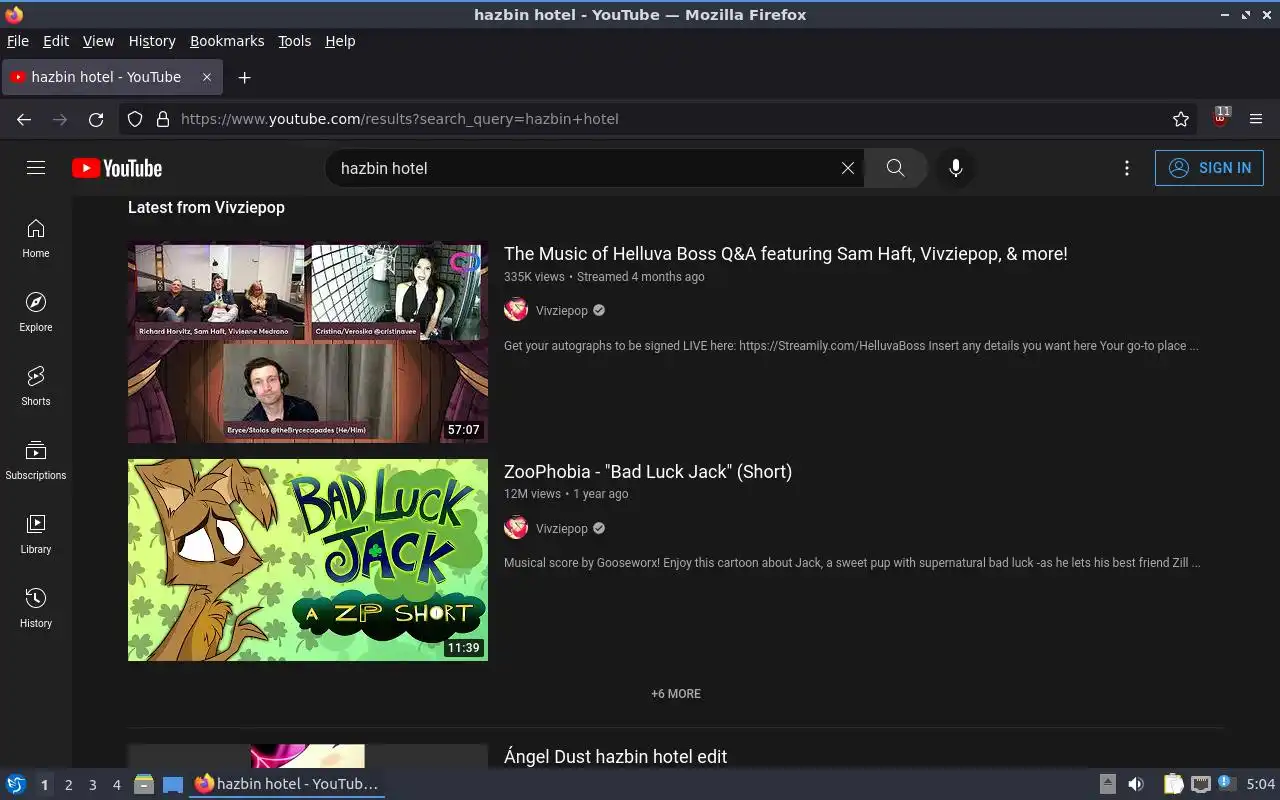The image size is (1280, 800).
Task: Go to Home in the sidebar
Action: pos(36,239)
